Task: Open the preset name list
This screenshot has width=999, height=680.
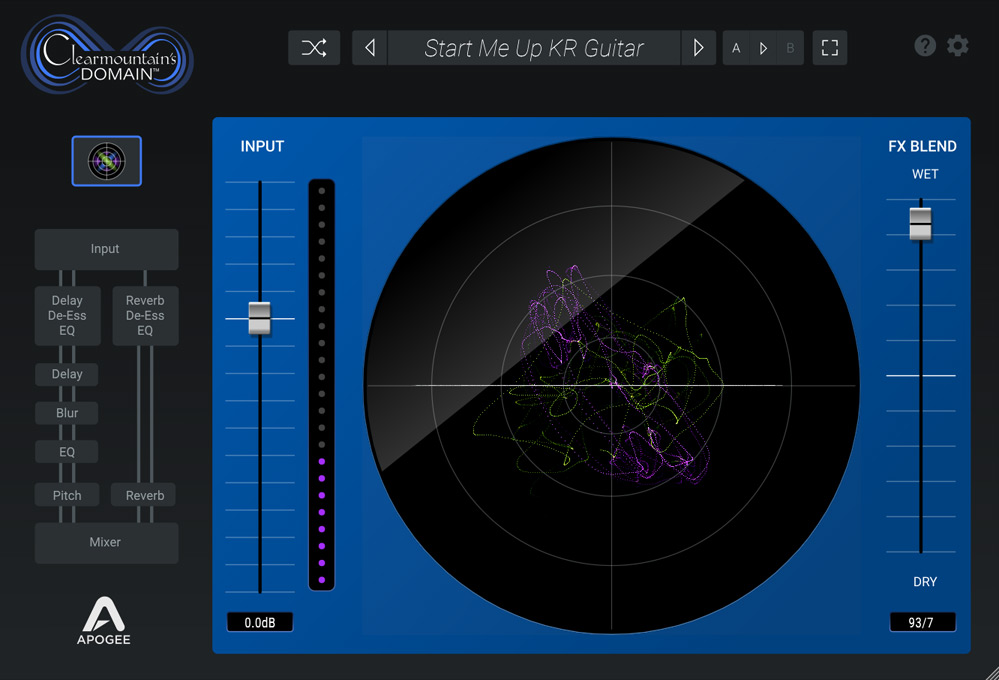Action: pos(534,48)
